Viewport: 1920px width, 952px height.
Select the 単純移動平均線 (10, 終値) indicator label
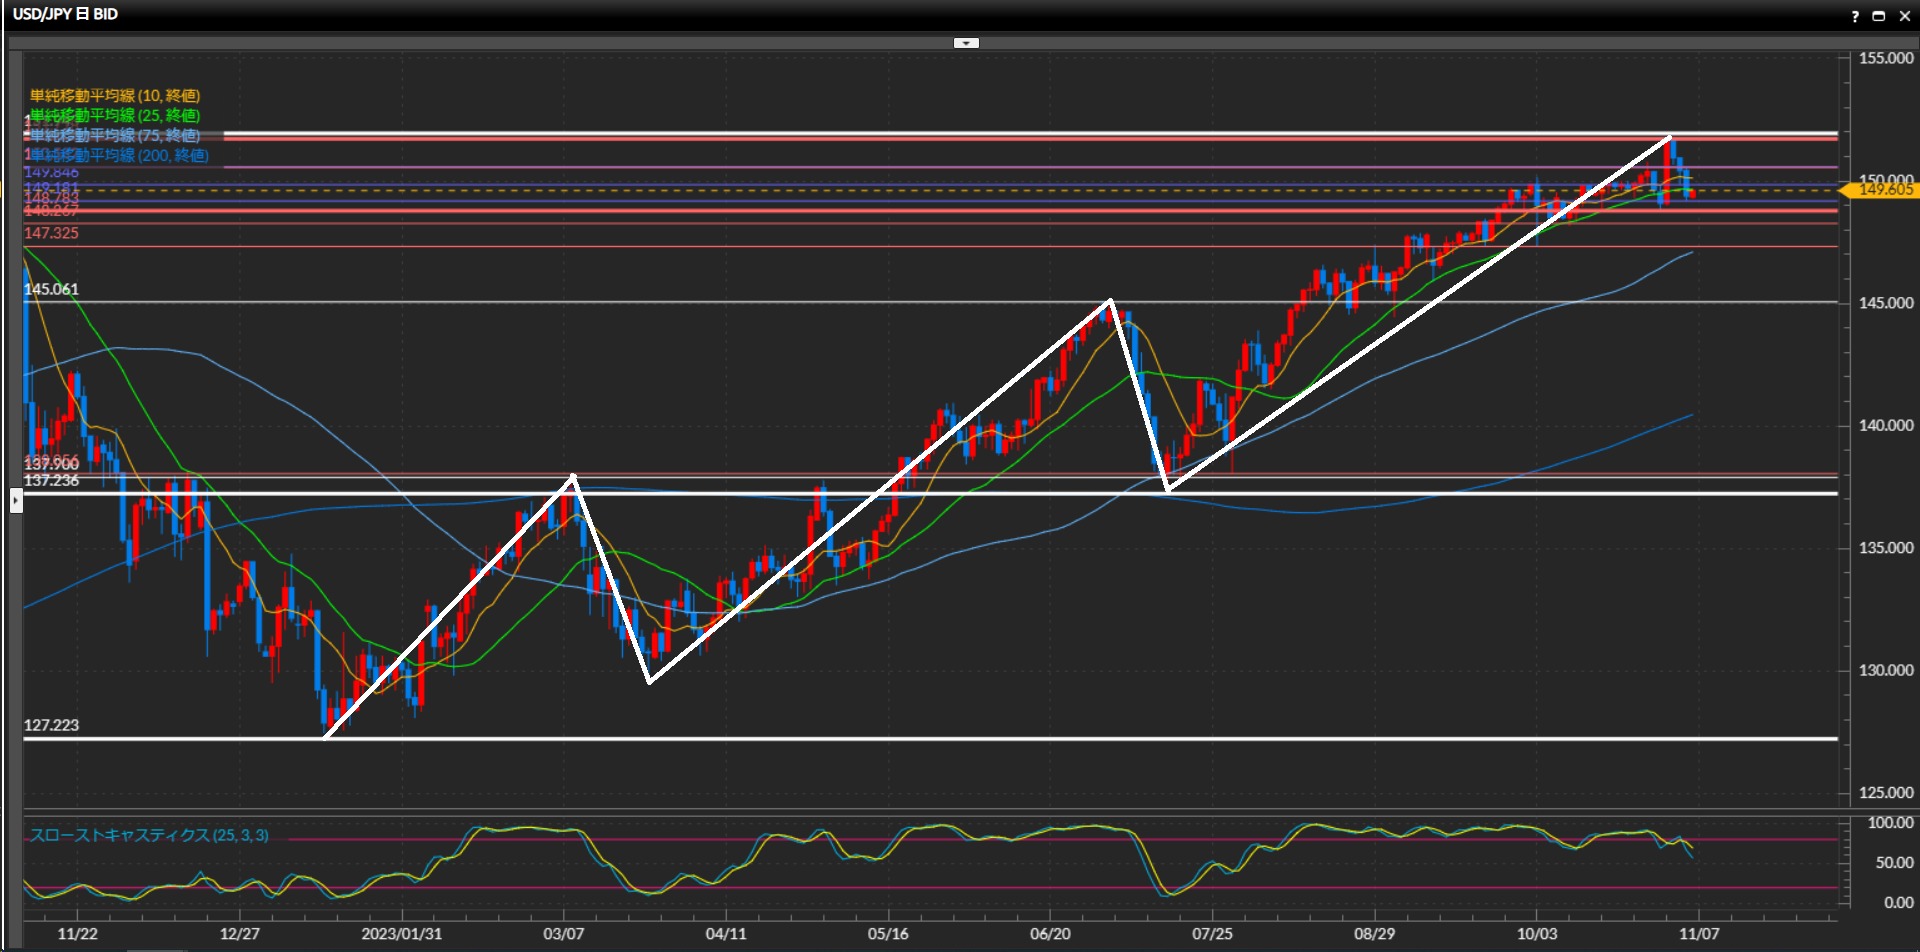pos(115,96)
